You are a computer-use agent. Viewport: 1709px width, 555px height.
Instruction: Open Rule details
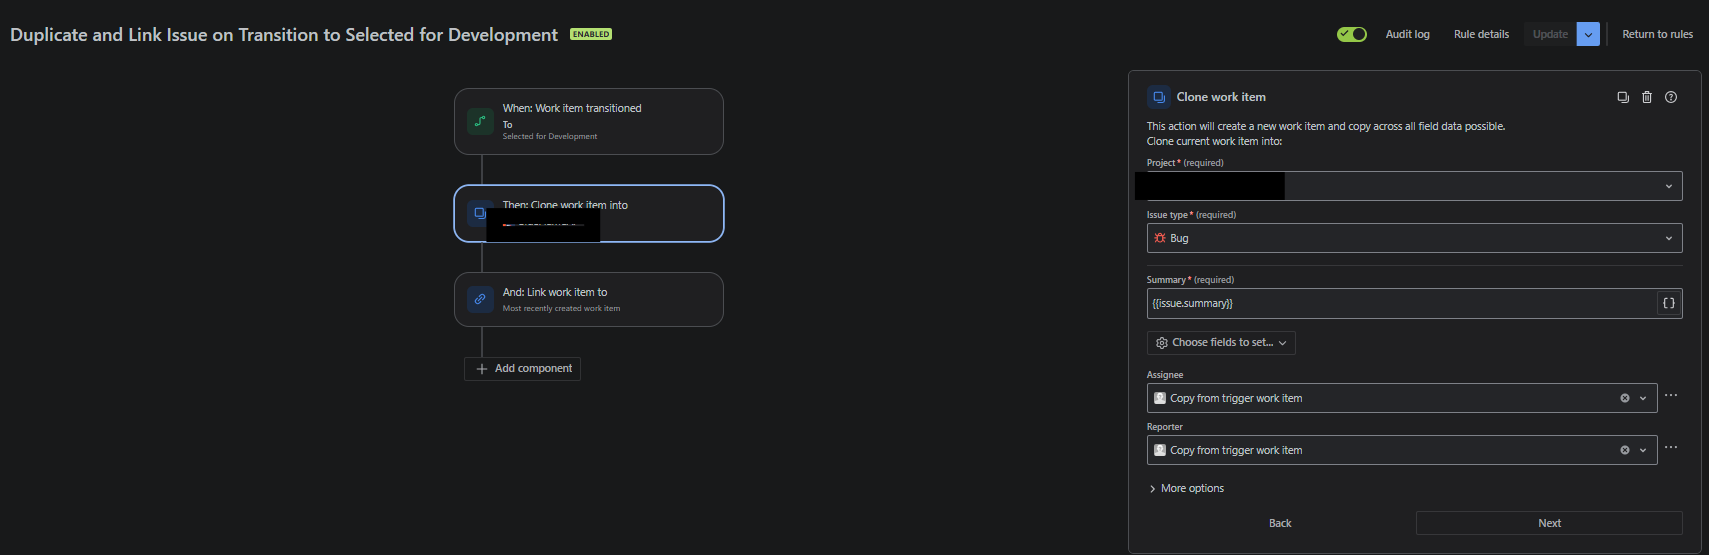[1481, 34]
